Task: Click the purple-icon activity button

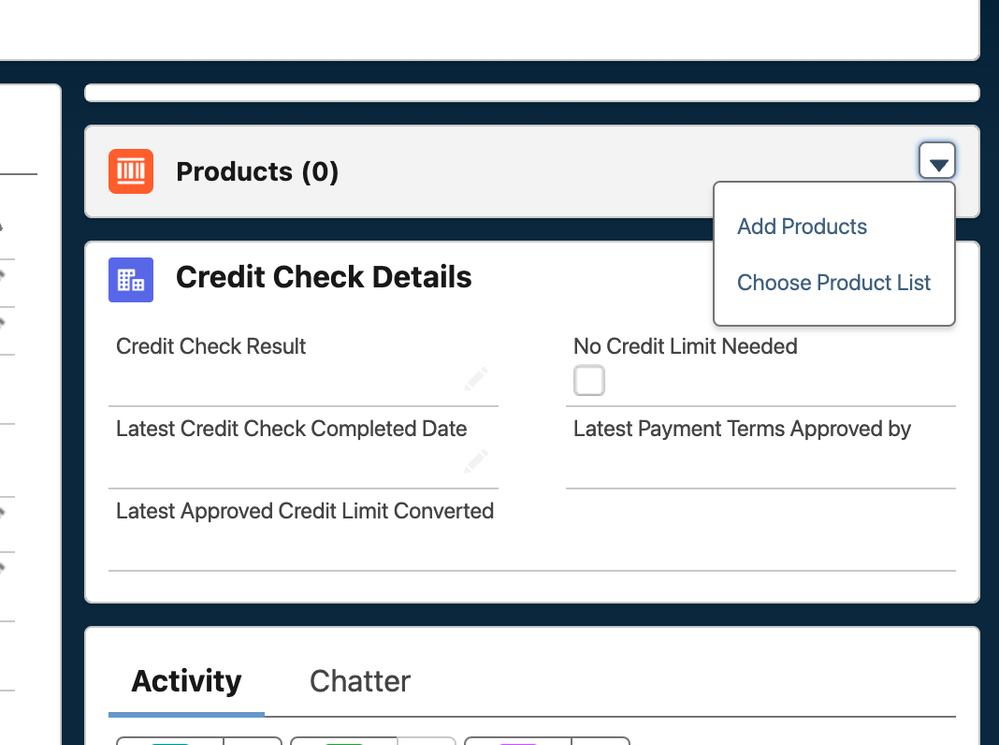Action: 518,741
